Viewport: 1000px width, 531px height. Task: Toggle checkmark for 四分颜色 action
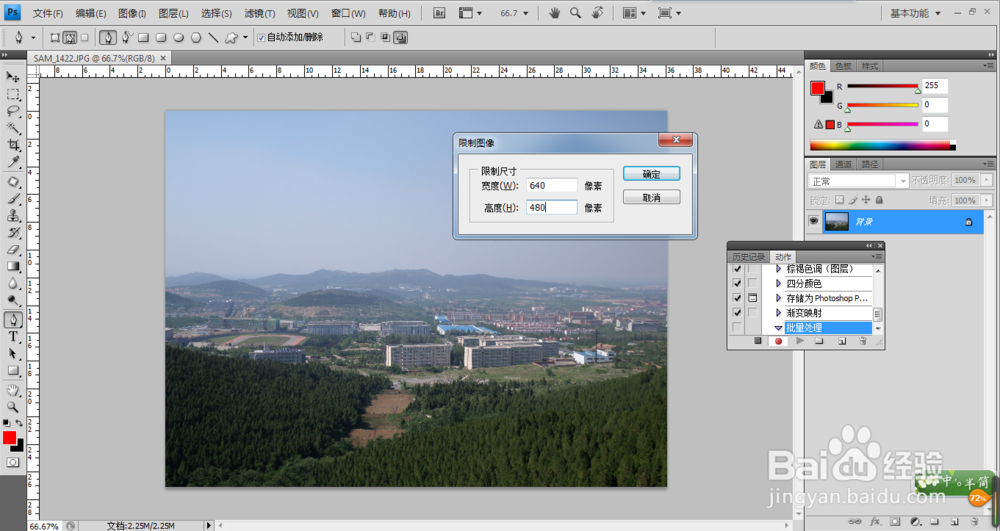pyautogui.click(x=737, y=284)
